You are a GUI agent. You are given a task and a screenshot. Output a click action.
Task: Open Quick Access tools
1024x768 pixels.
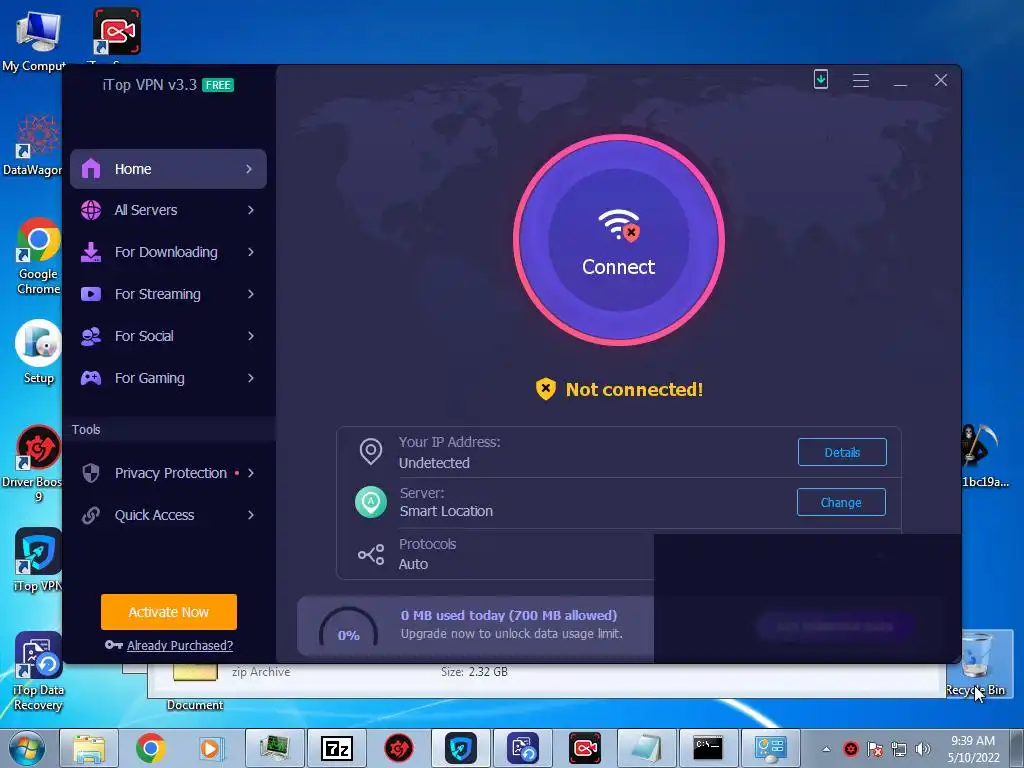coord(168,515)
